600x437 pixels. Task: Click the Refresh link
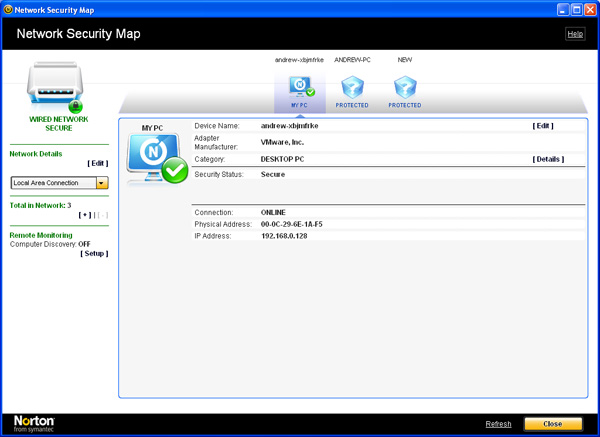coord(498,424)
